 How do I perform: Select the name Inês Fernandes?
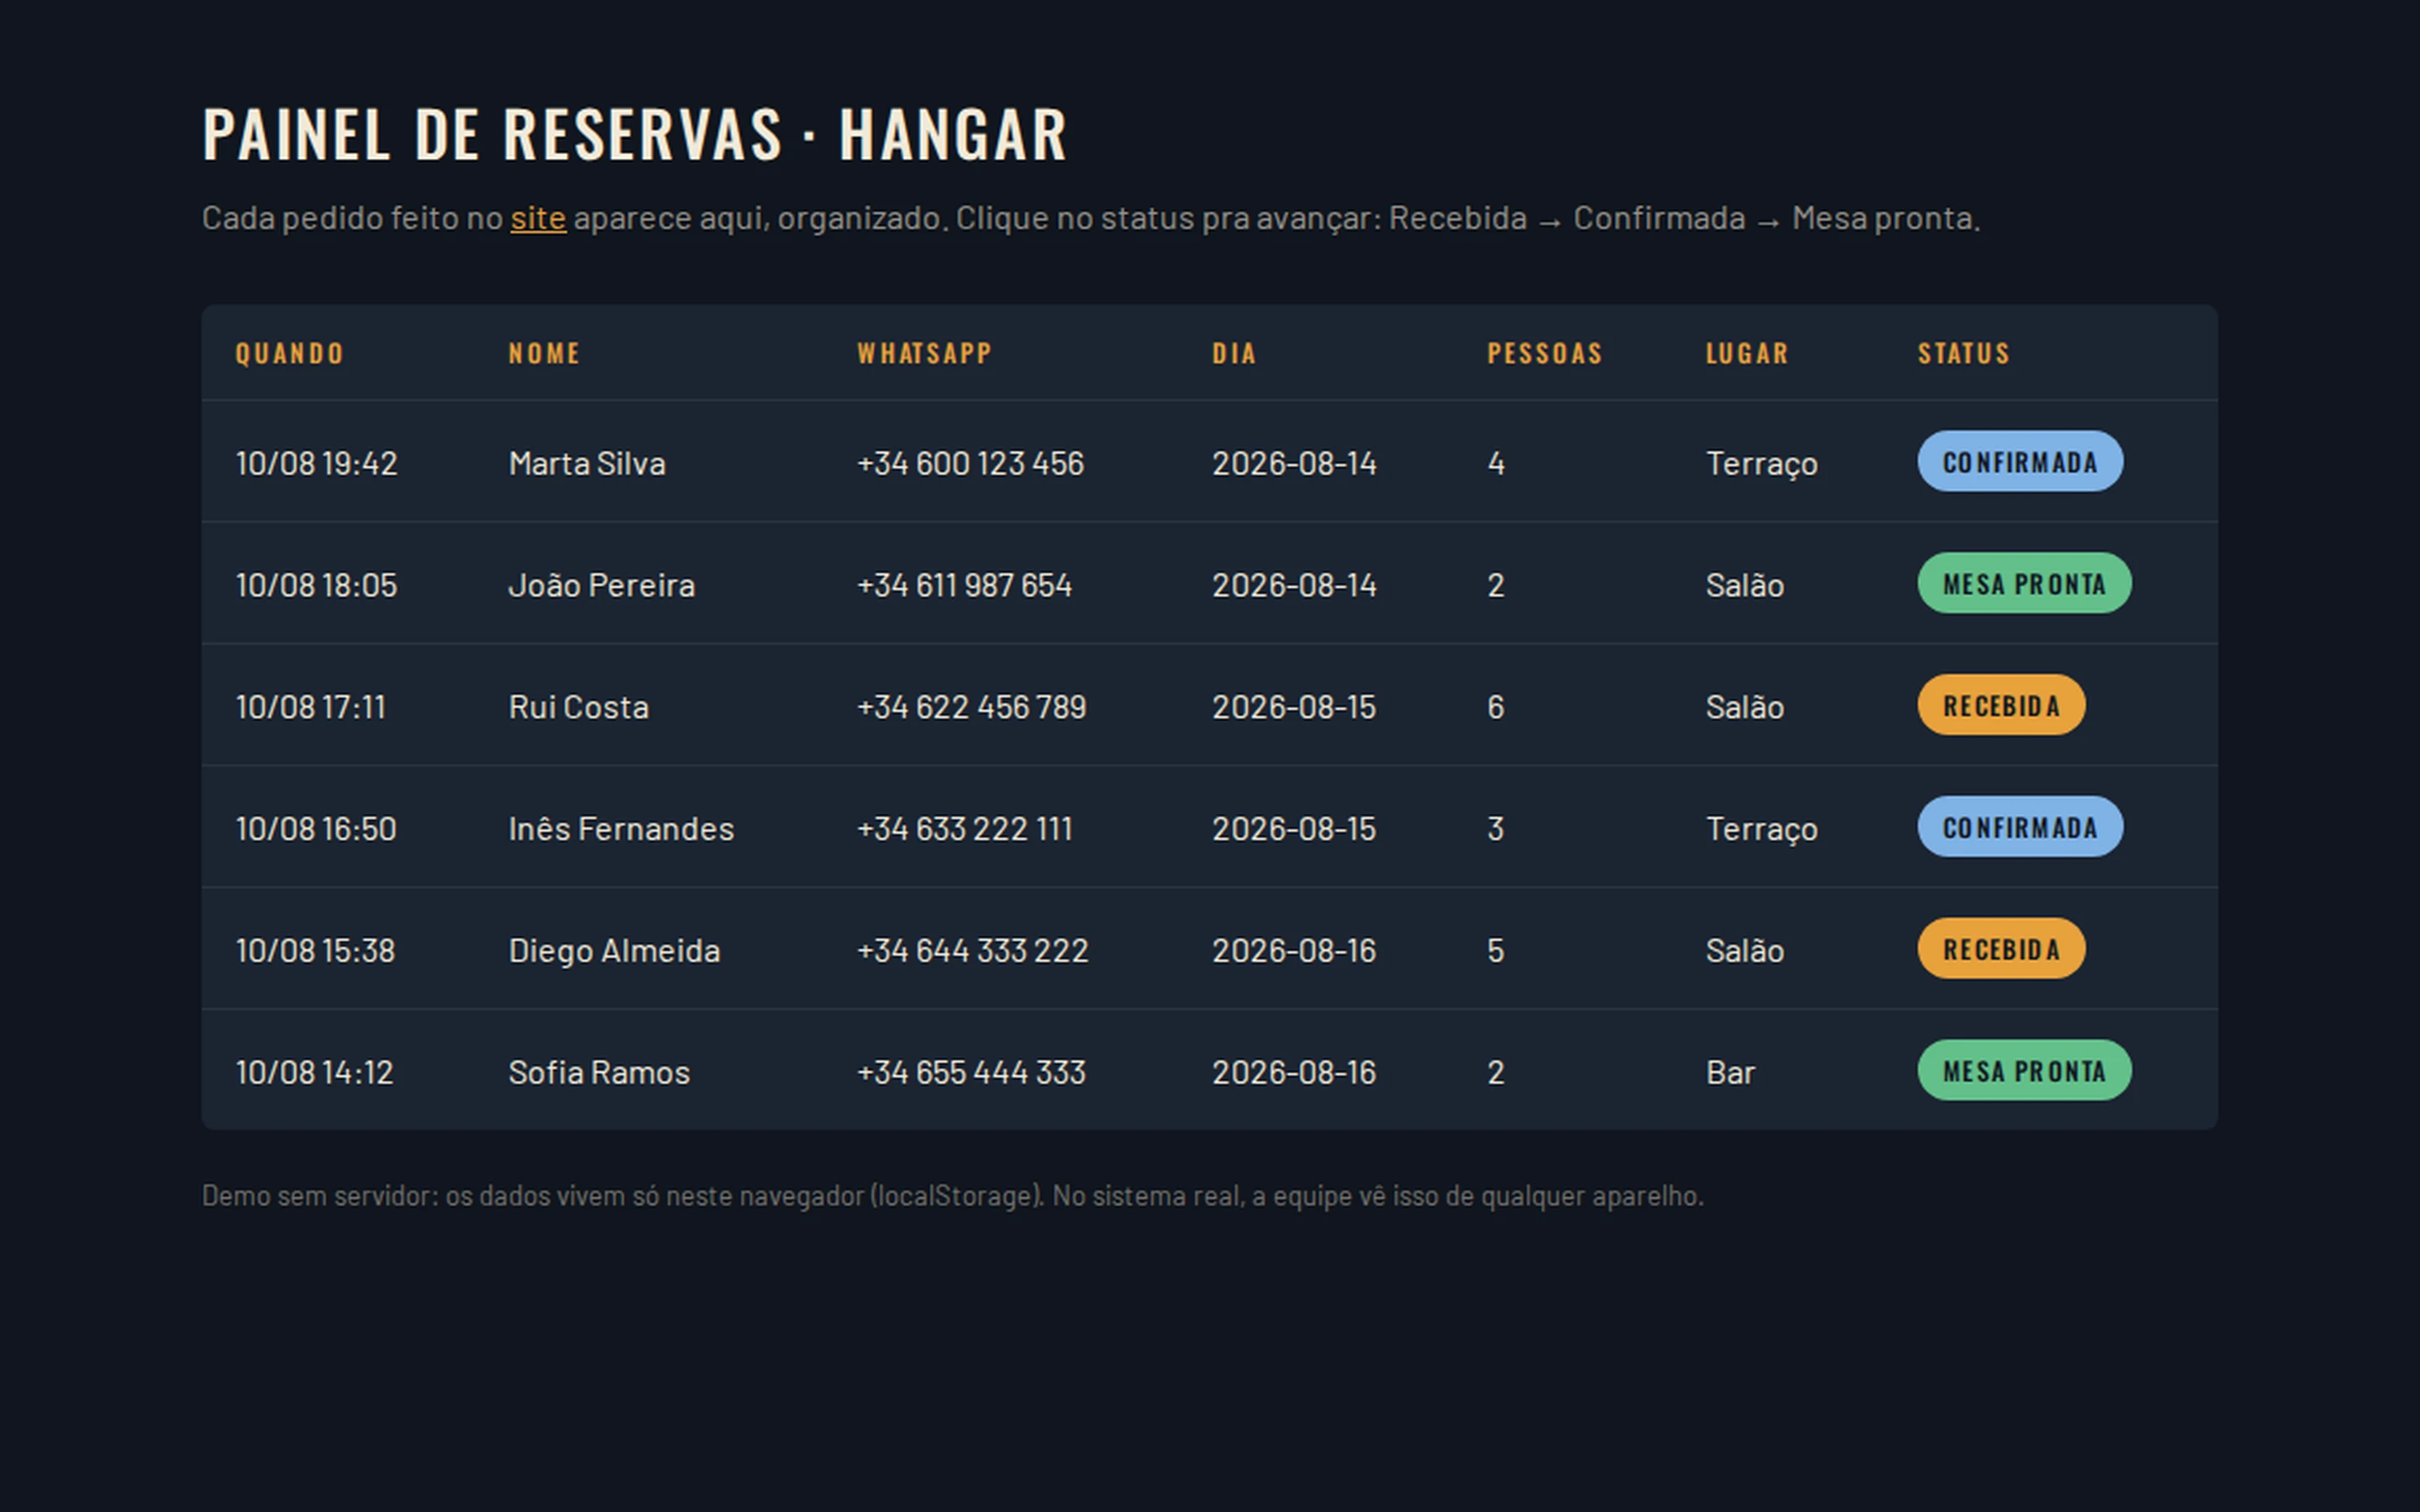(621, 829)
